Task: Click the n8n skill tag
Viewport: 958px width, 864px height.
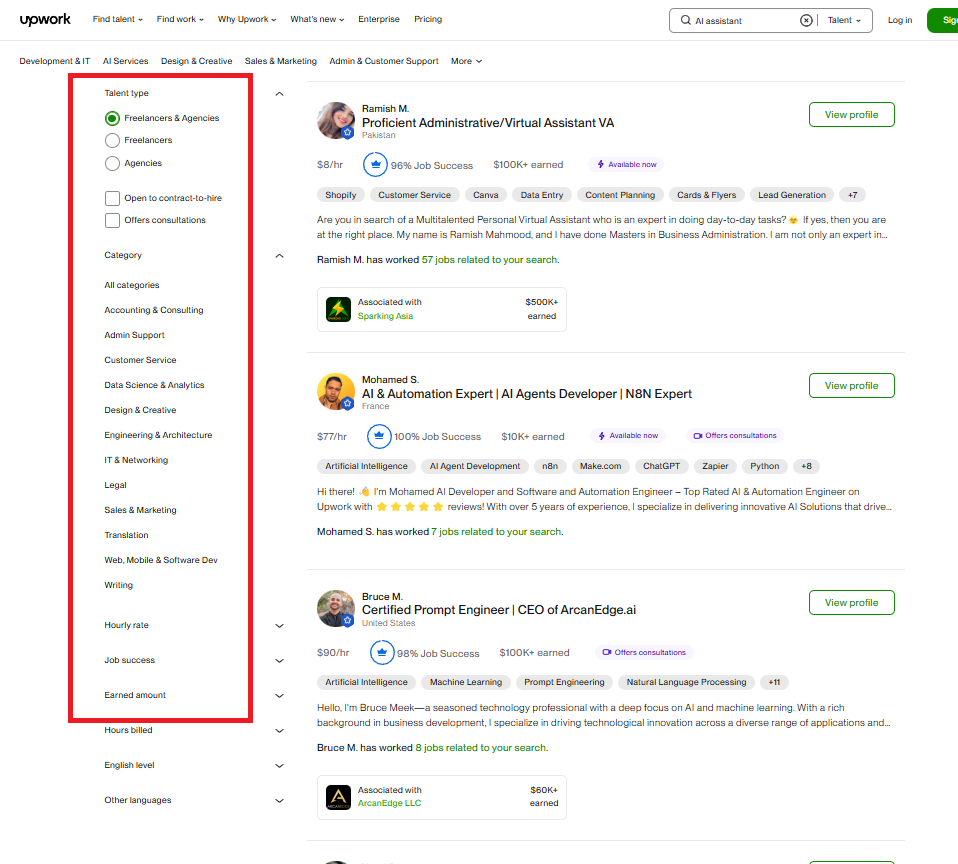Action: (550, 466)
